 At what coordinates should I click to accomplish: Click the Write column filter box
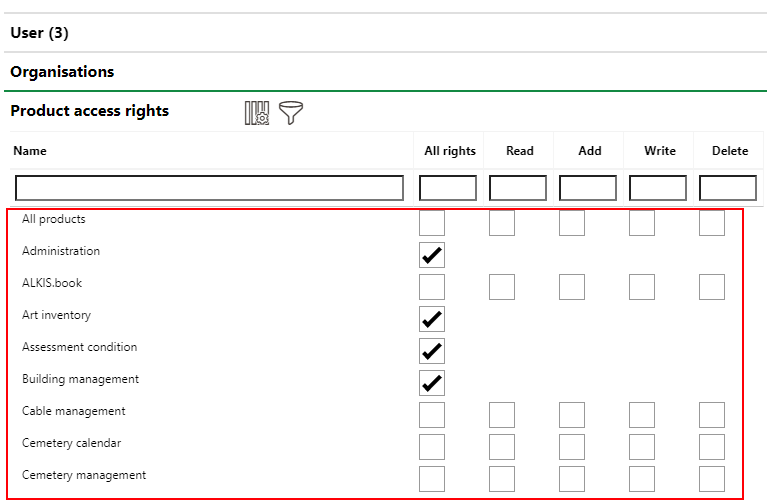point(658,188)
